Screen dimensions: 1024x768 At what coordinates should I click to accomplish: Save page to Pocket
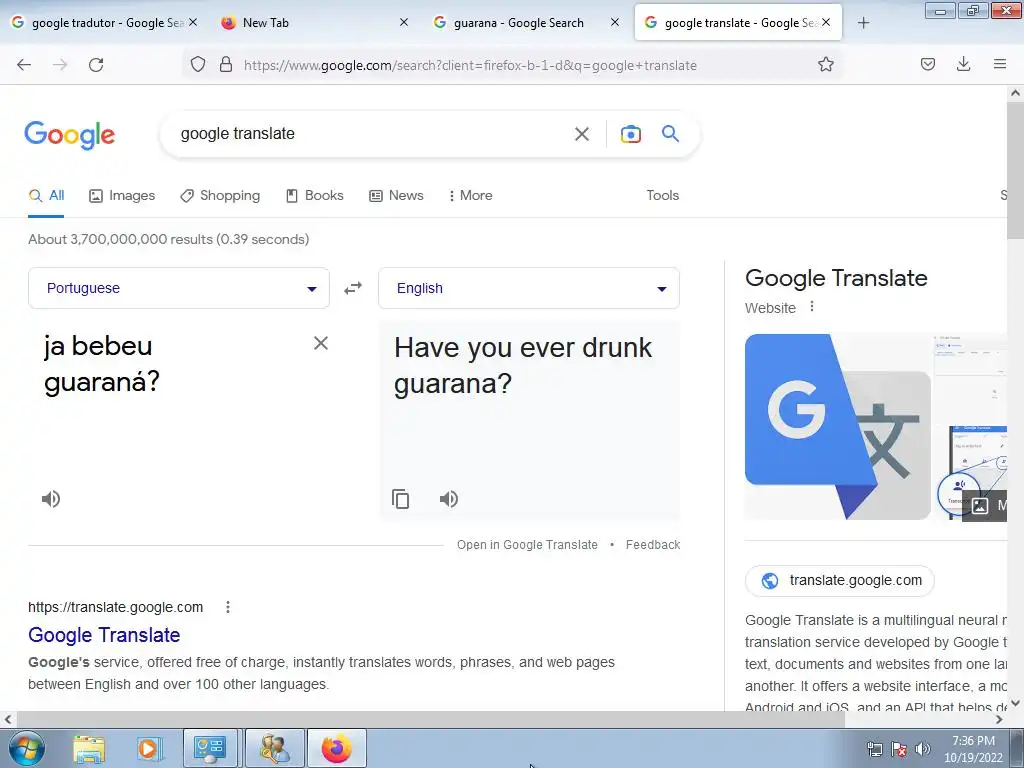coord(927,65)
